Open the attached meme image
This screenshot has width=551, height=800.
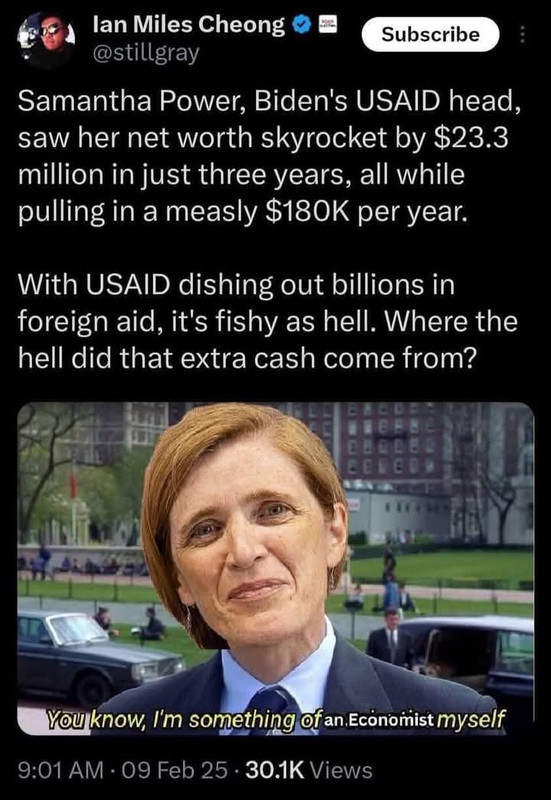pyautogui.click(x=276, y=568)
